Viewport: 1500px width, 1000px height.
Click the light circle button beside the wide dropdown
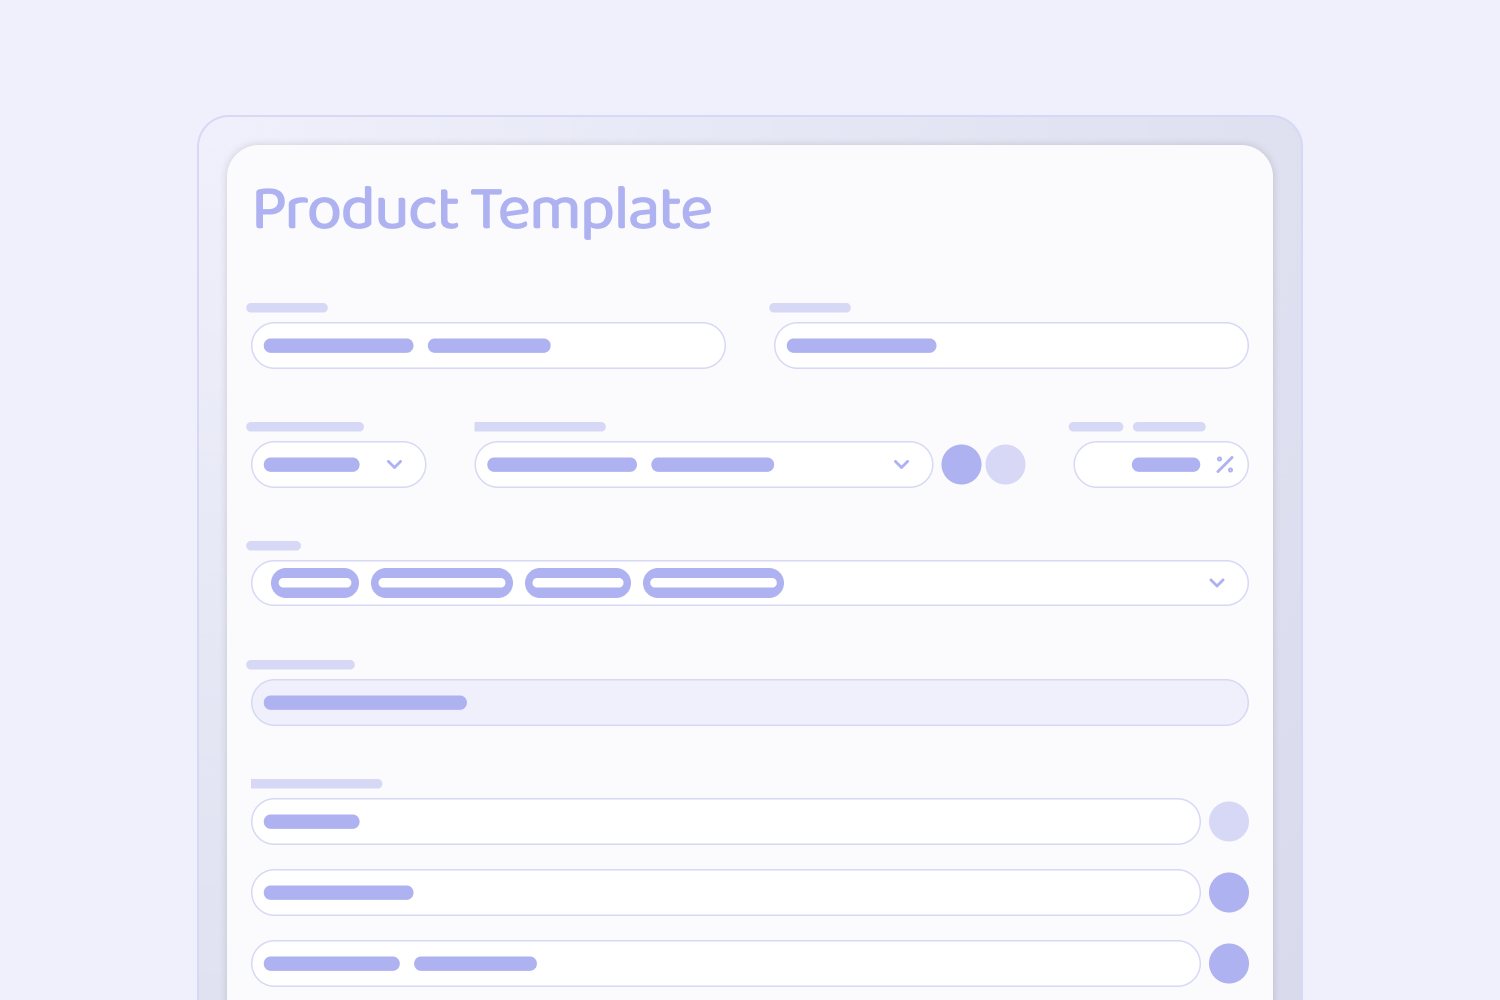point(1005,464)
